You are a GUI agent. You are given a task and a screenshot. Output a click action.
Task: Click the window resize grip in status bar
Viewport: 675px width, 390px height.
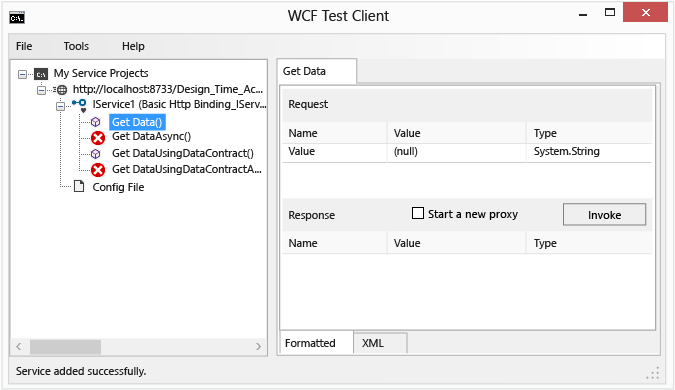[x=653, y=373]
